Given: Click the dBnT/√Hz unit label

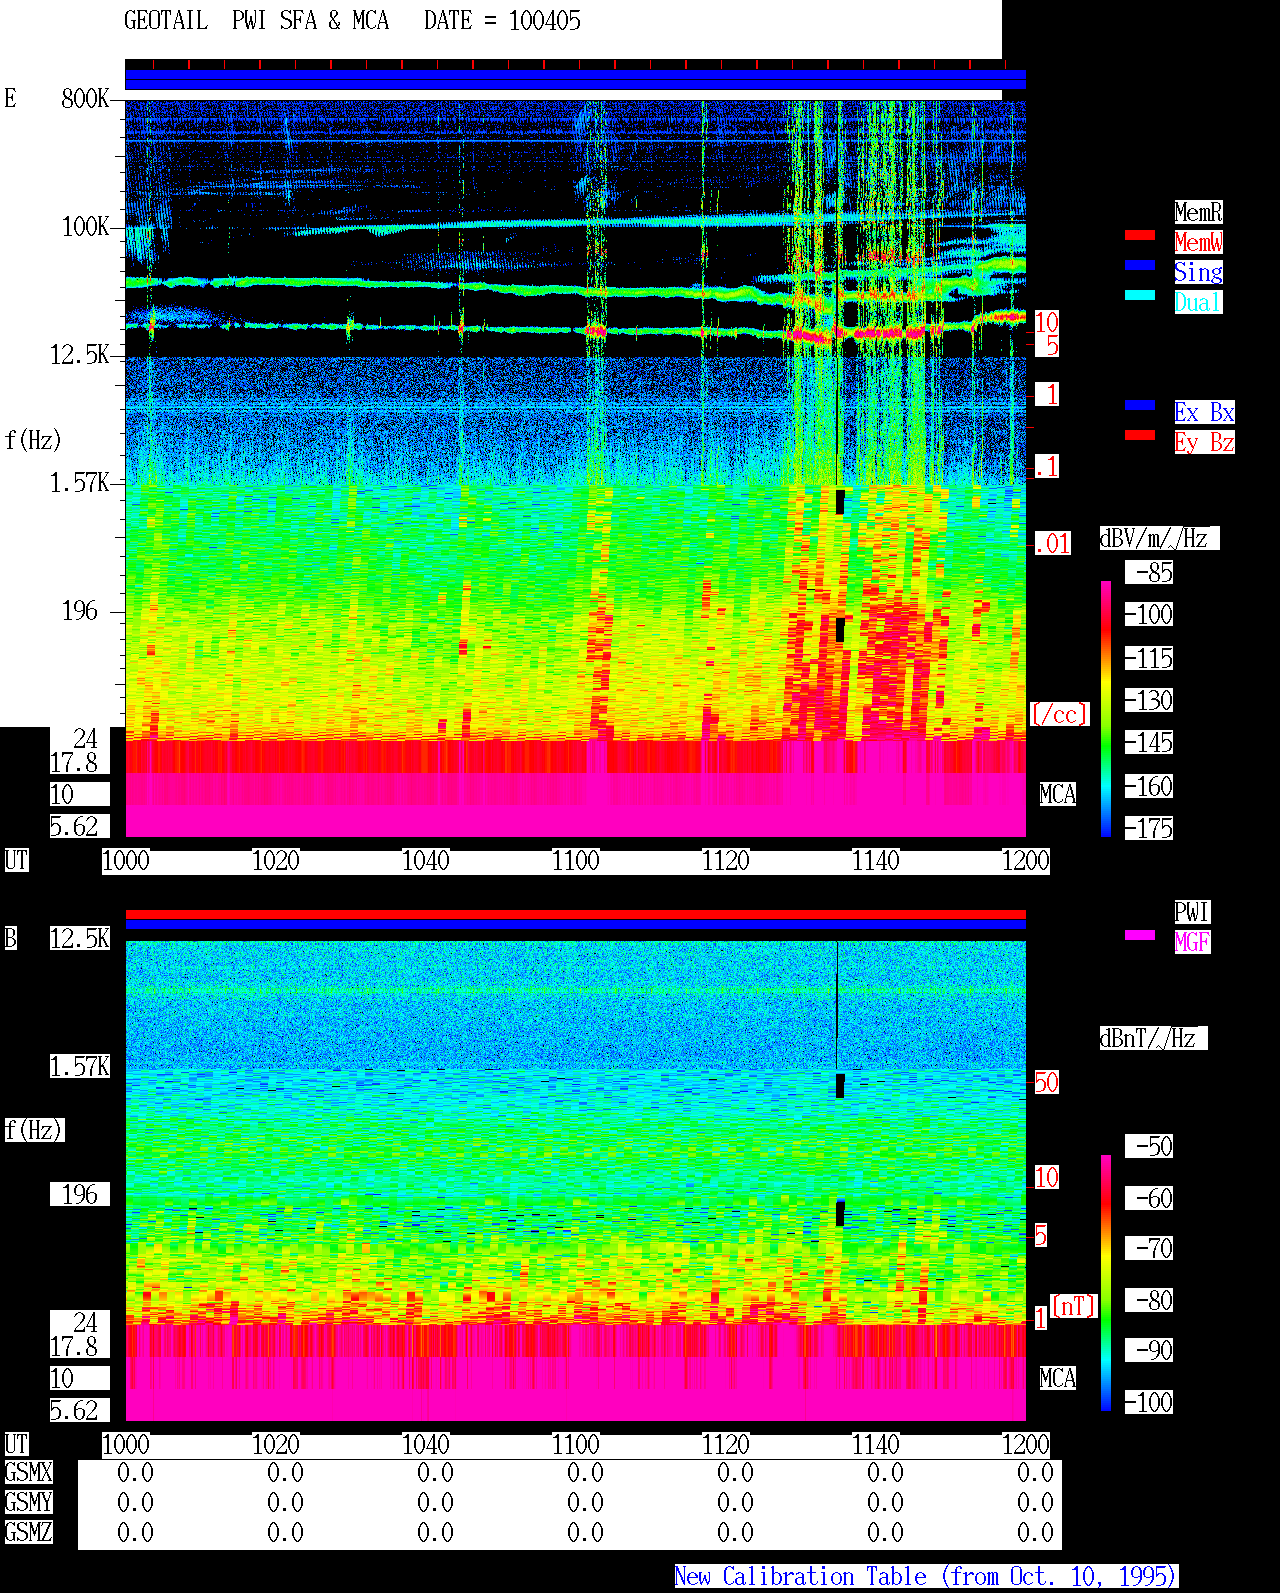Looking at the screenshot, I should pos(1153,1038).
